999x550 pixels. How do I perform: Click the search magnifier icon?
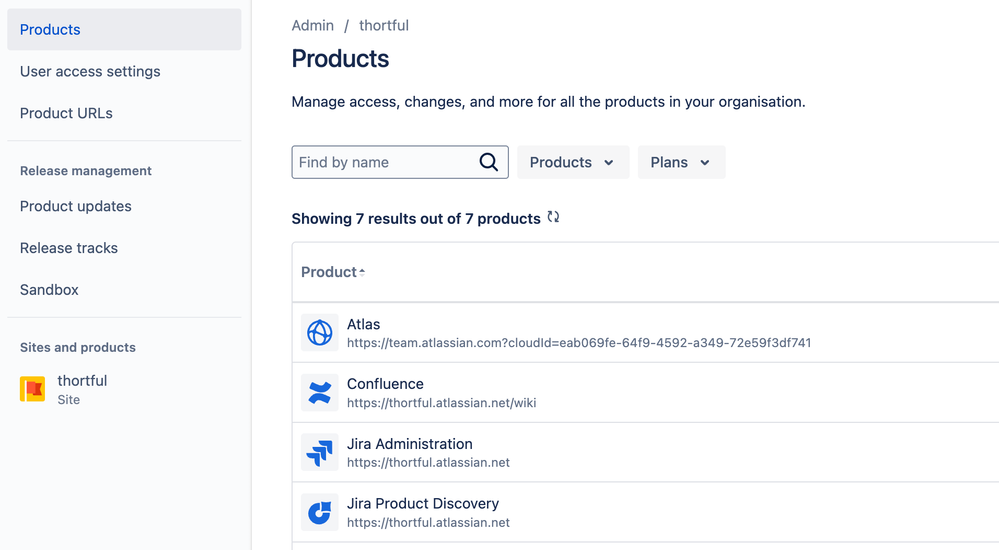coord(489,162)
